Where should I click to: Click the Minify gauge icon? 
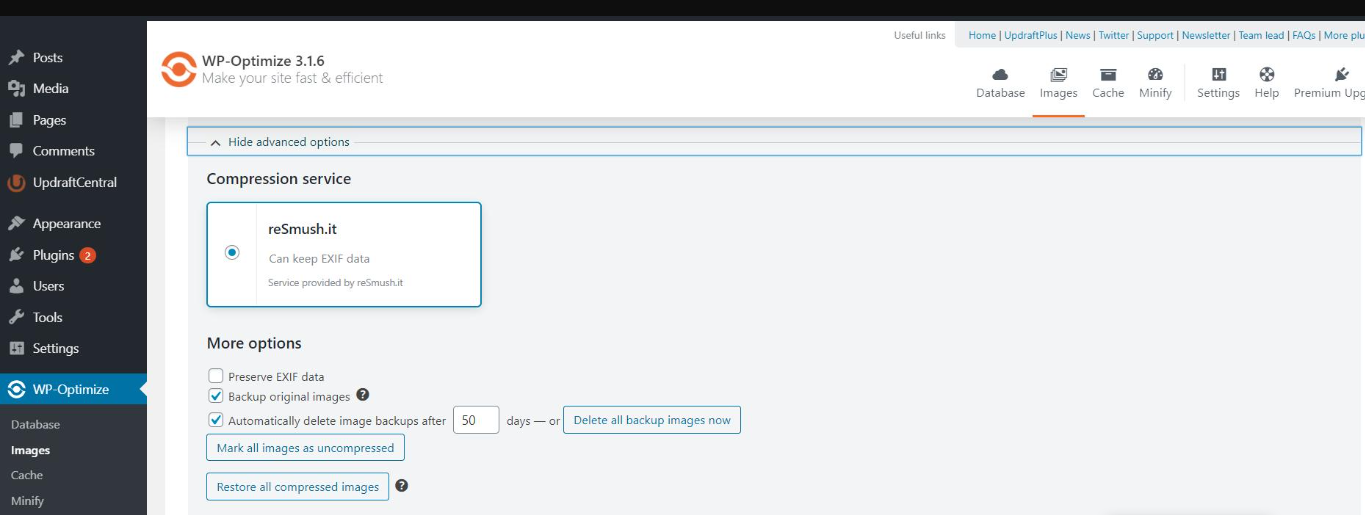(x=1155, y=74)
